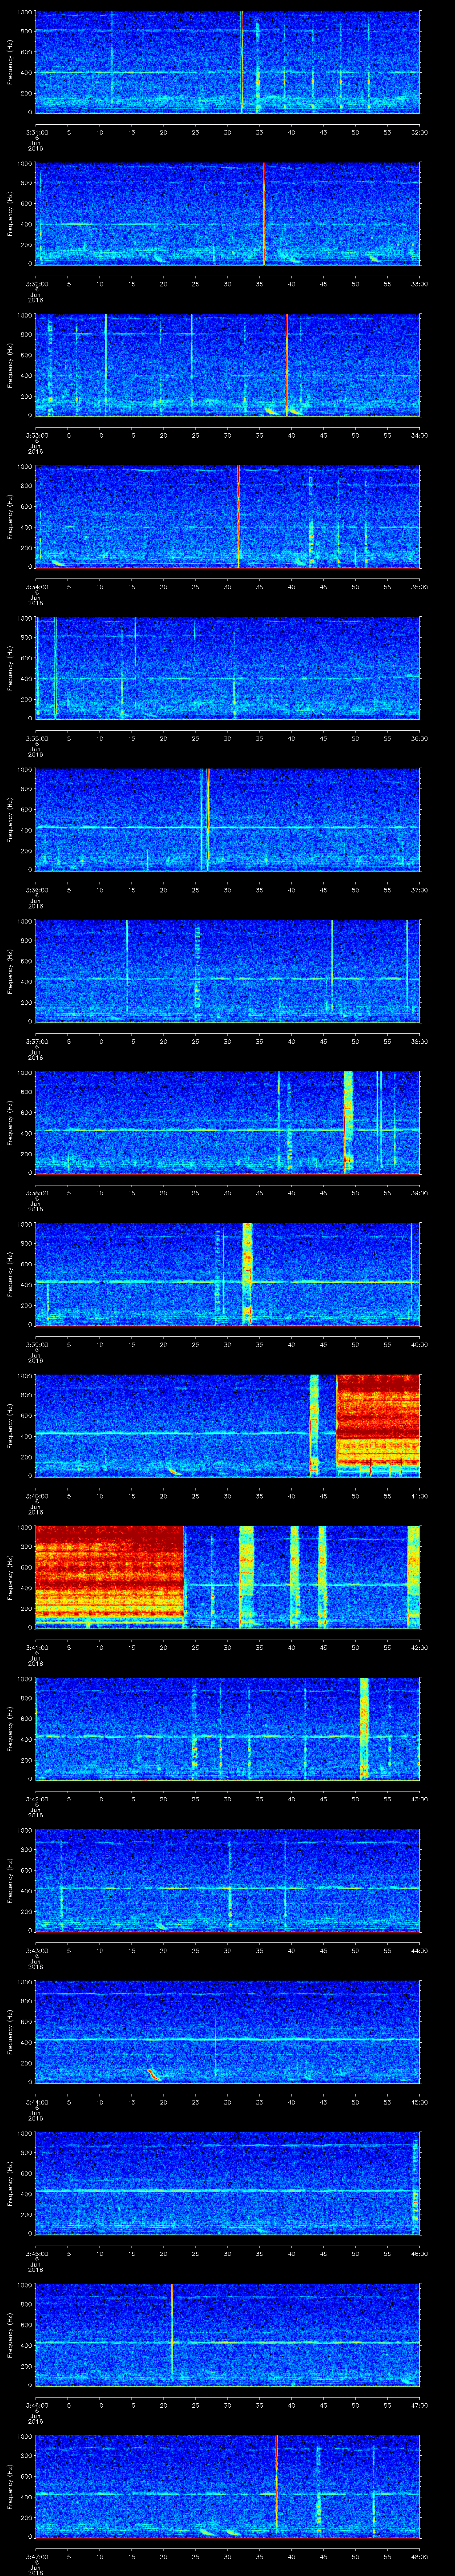Click the 3:40:00 start time label
Image resolution: width=455 pixels, height=2576 pixels.
click(x=36, y=1496)
